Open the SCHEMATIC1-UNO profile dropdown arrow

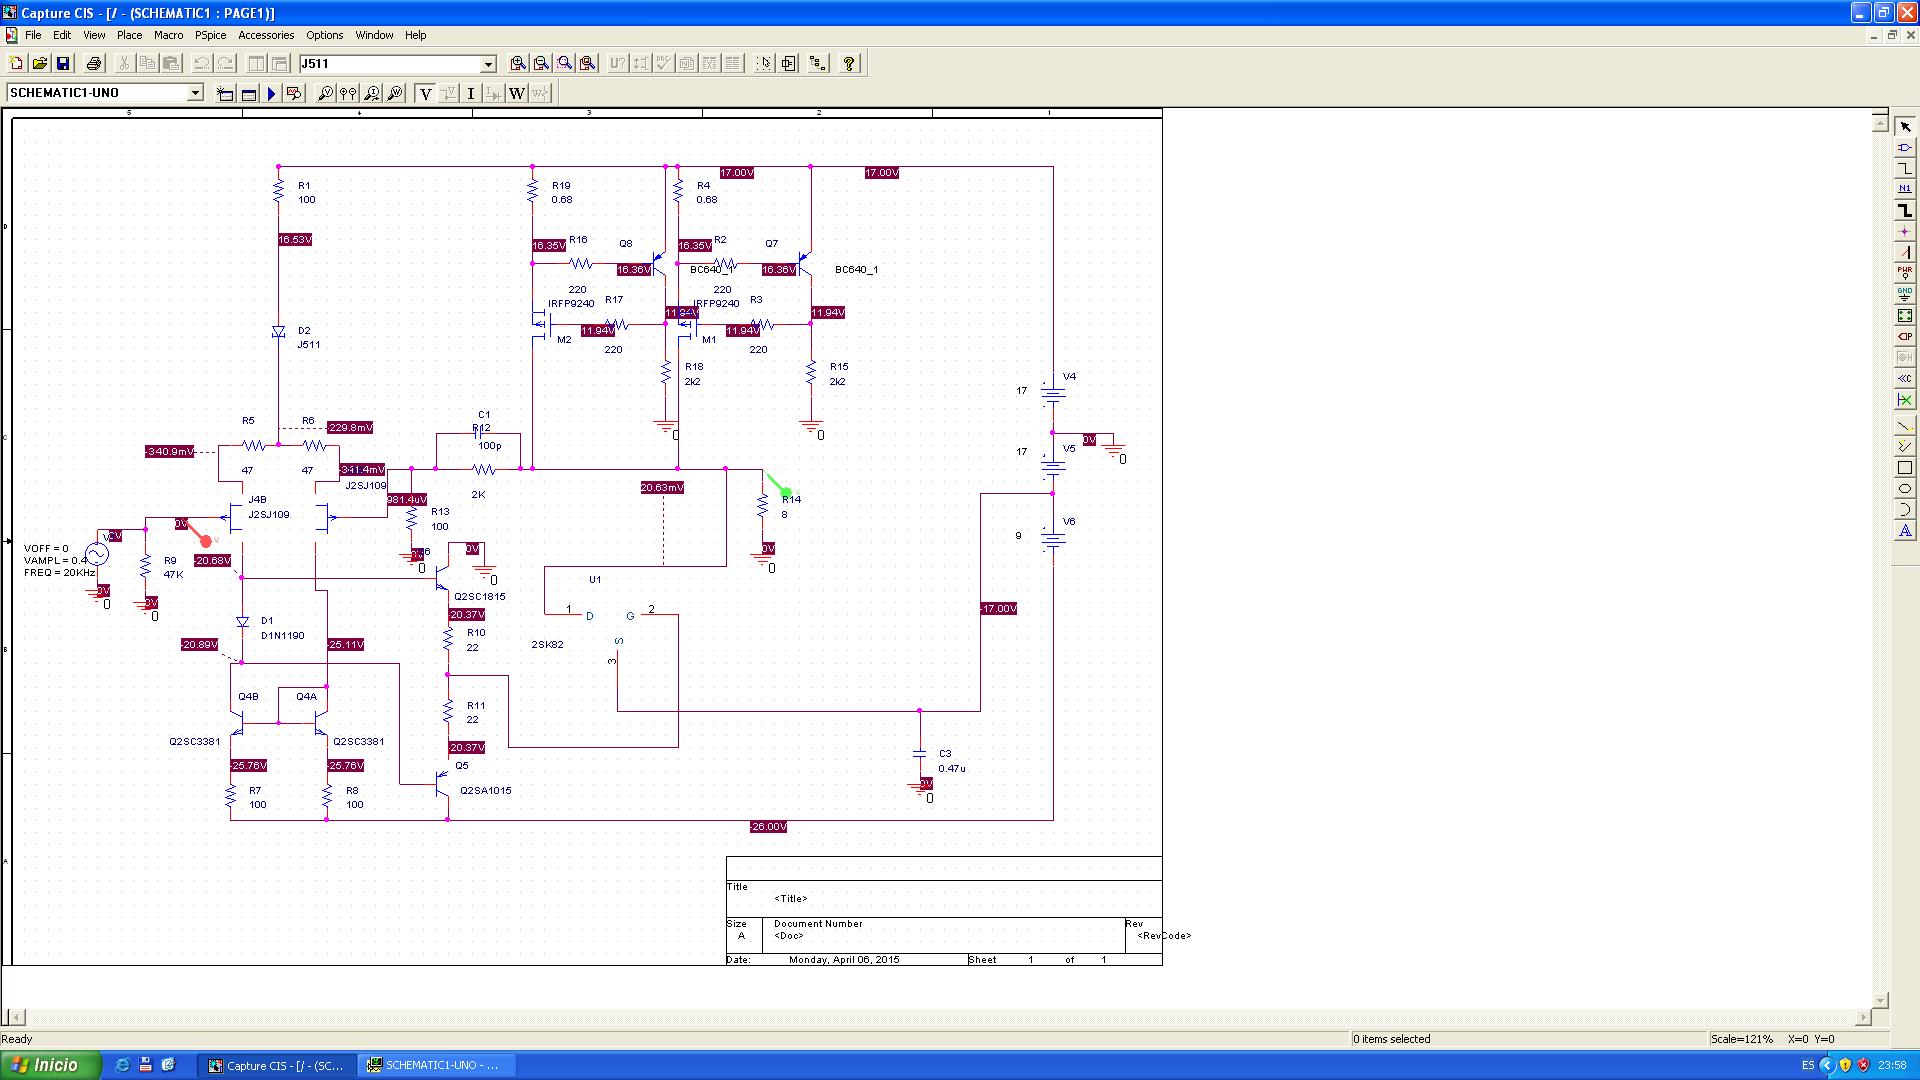coord(195,93)
